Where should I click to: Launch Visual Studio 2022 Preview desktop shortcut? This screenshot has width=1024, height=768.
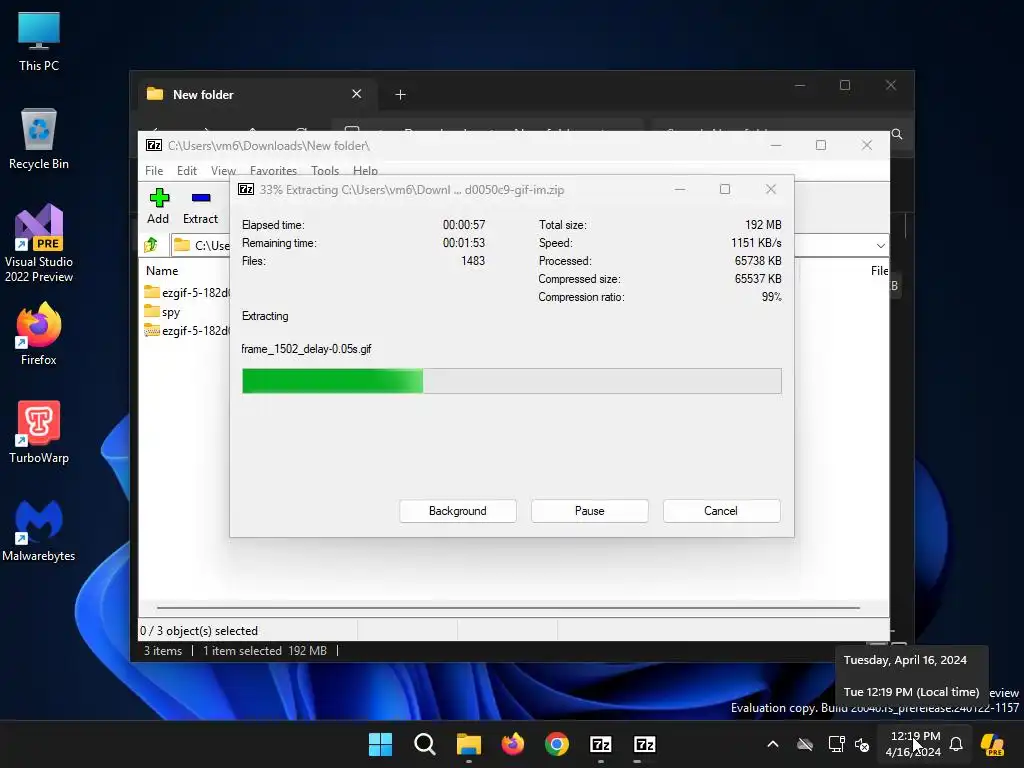click(39, 243)
